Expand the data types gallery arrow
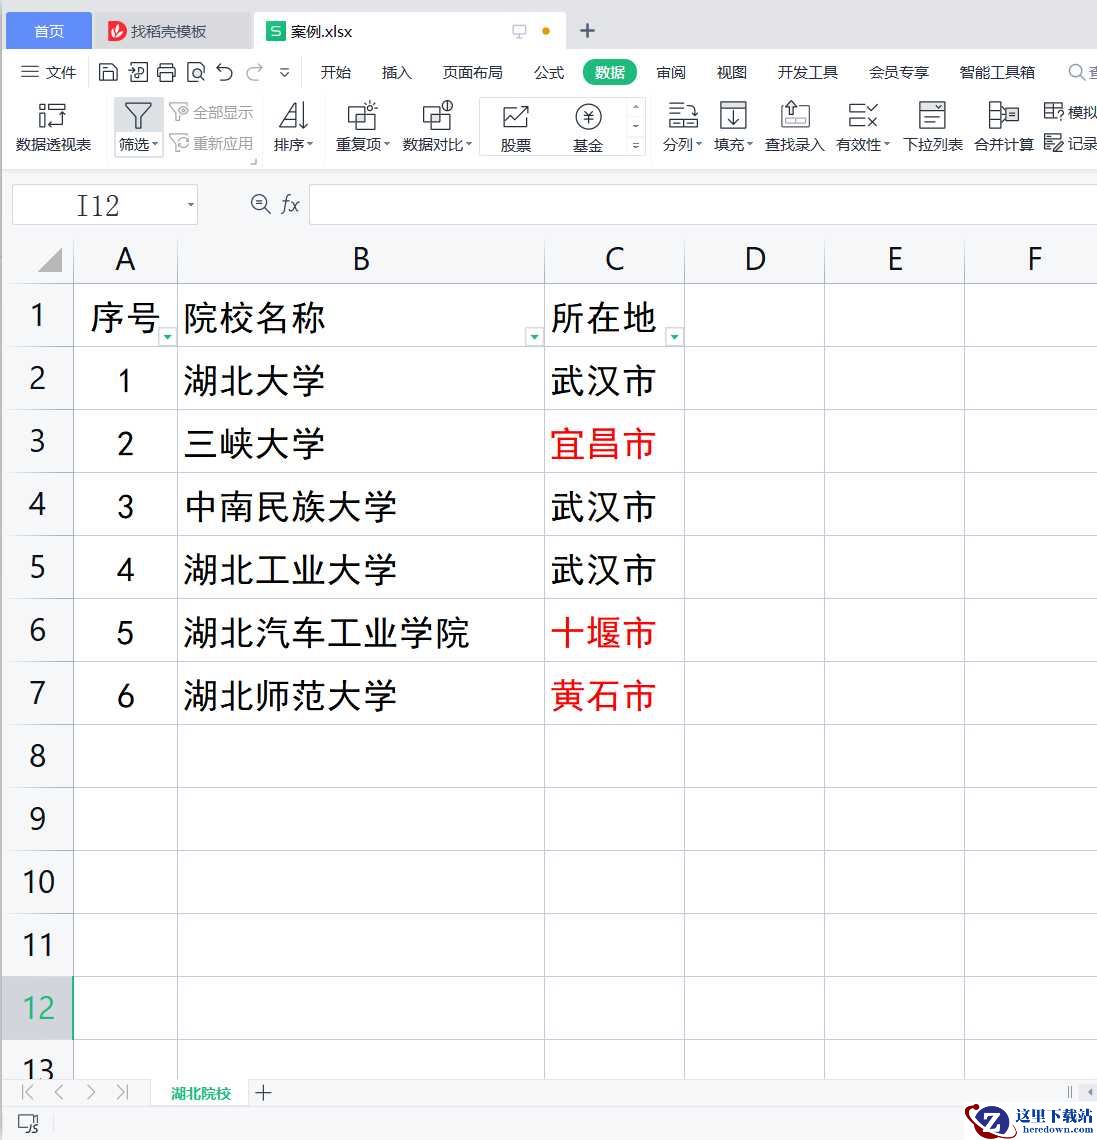The width and height of the screenshot is (1097, 1140). 636,145
